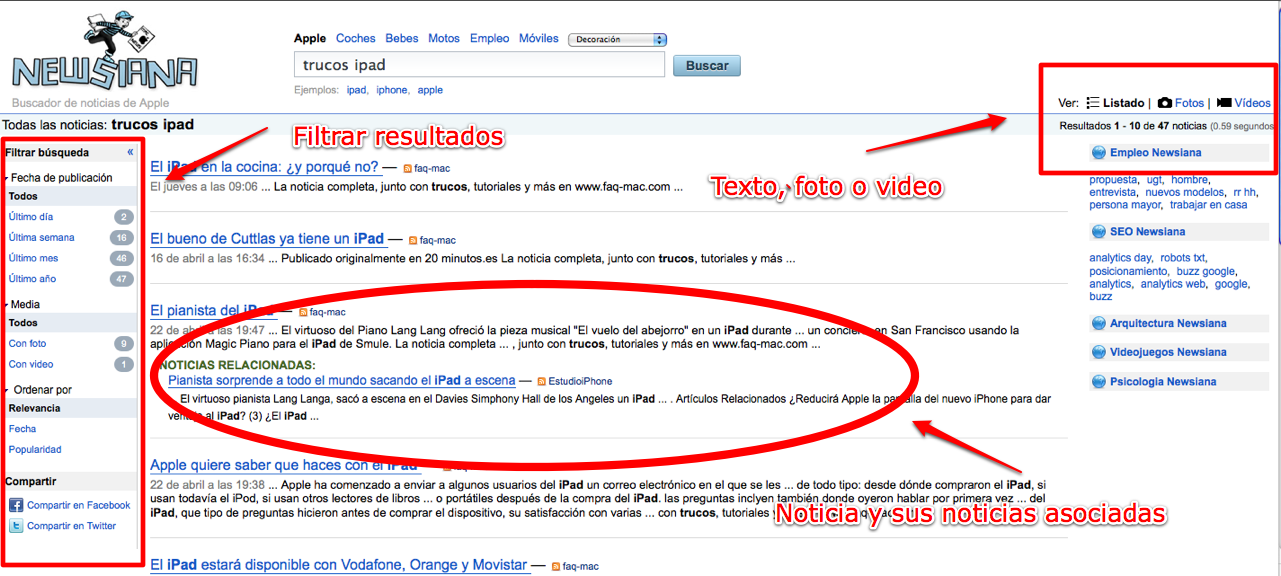
Task: Sort results by Popularidad
Action: coord(35,450)
